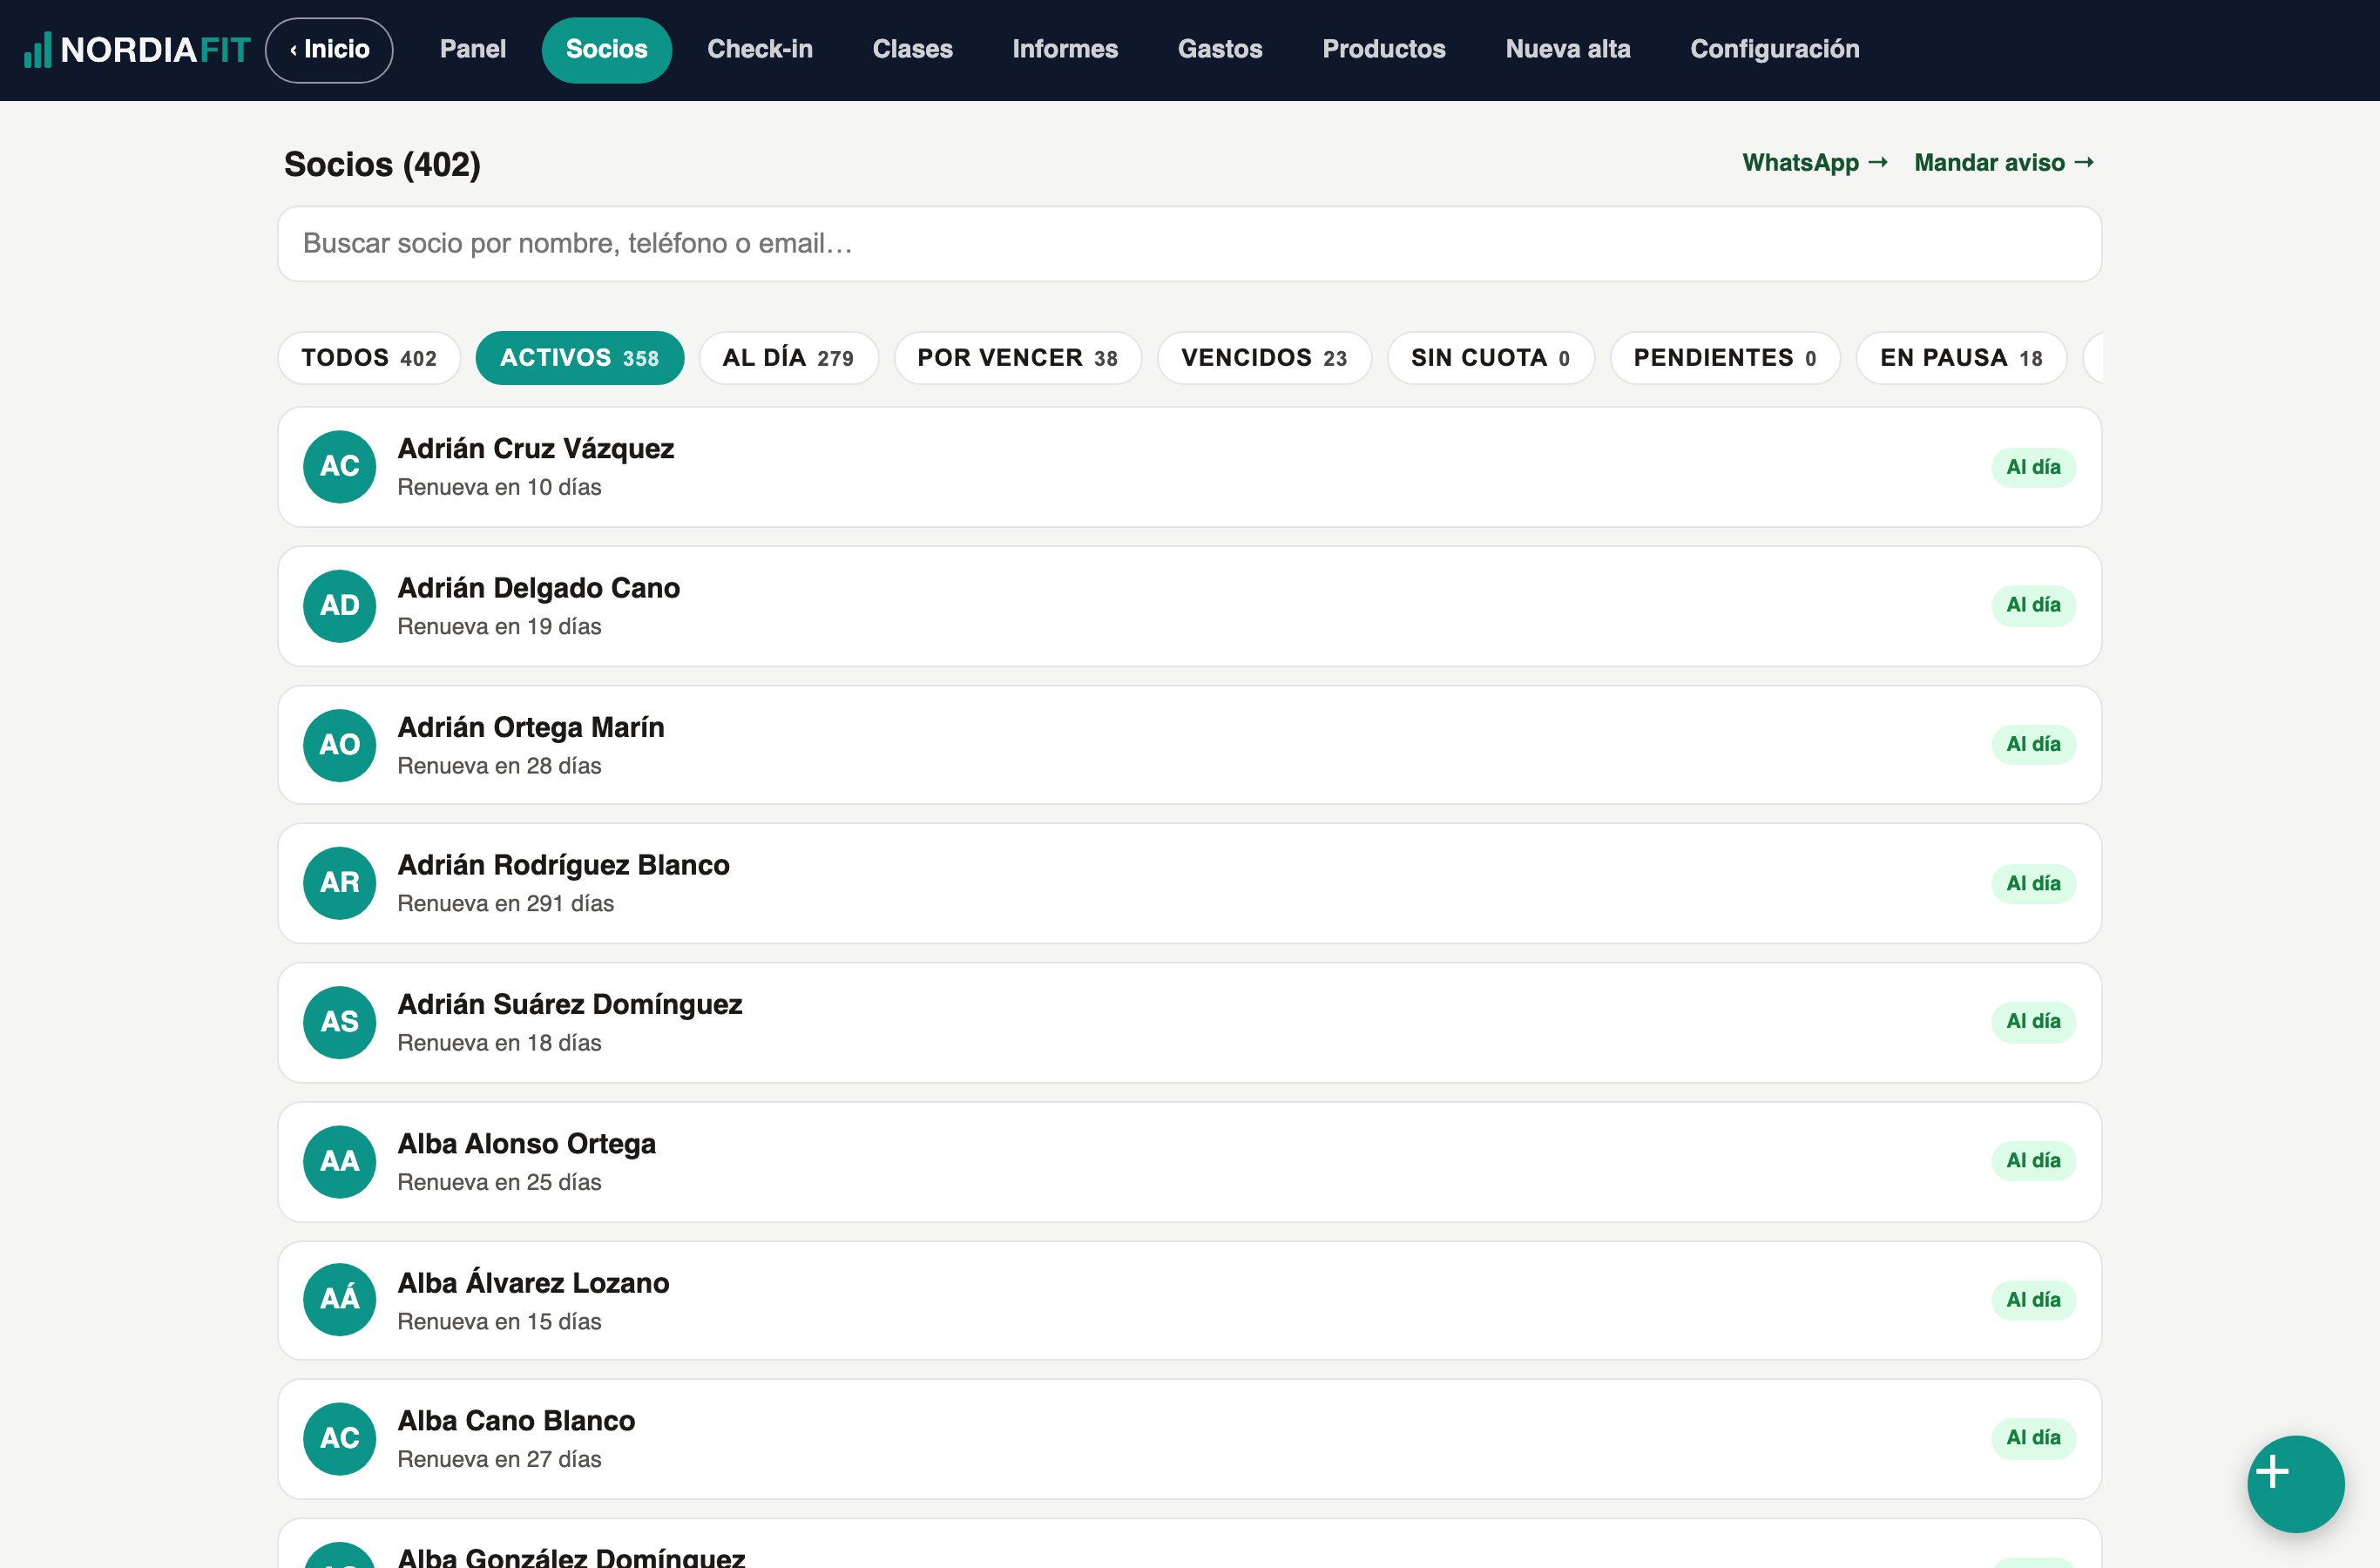Screen dimensions: 2380x1568
Task: Click Al día badge for Alba Álvarez Lozano
Action: click(2033, 1299)
